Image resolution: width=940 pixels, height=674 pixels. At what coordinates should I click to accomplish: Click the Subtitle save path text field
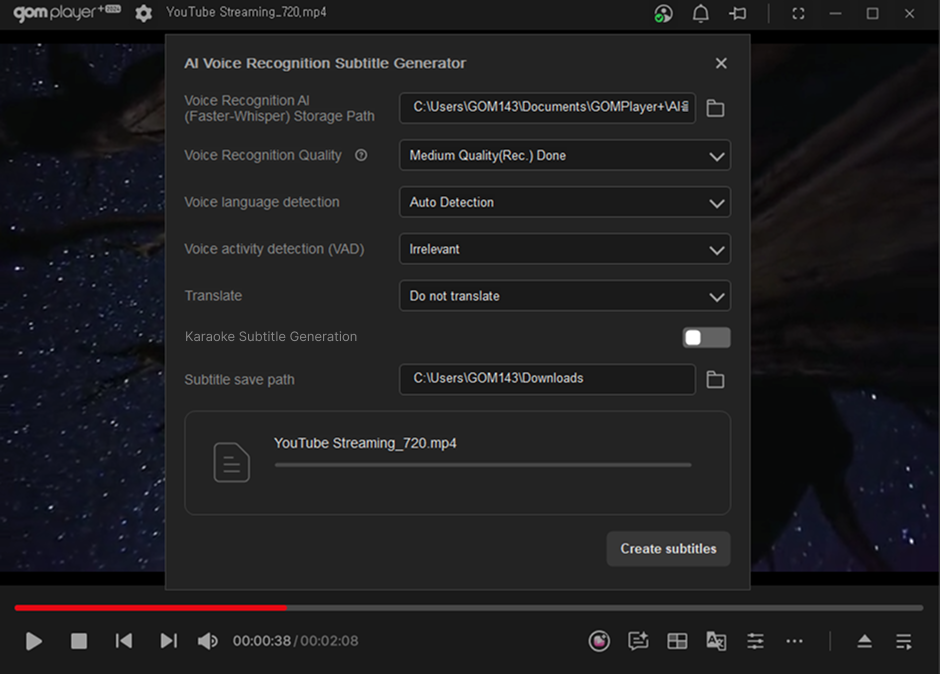(x=547, y=379)
